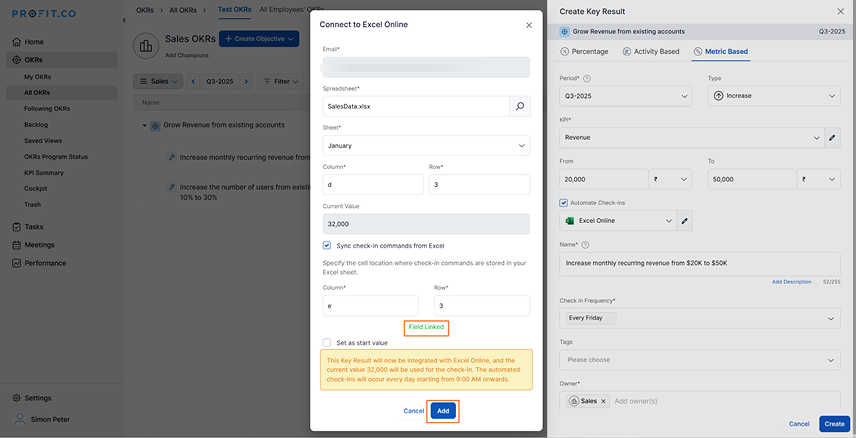Go to next period arrow near Q3-2025
Image resolution: width=856 pixels, height=438 pixels.
tap(246, 81)
